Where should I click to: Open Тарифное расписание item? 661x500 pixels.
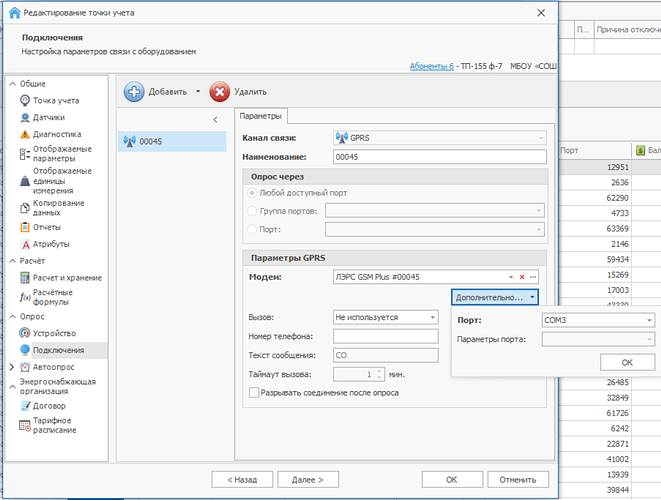[x=48, y=425]
